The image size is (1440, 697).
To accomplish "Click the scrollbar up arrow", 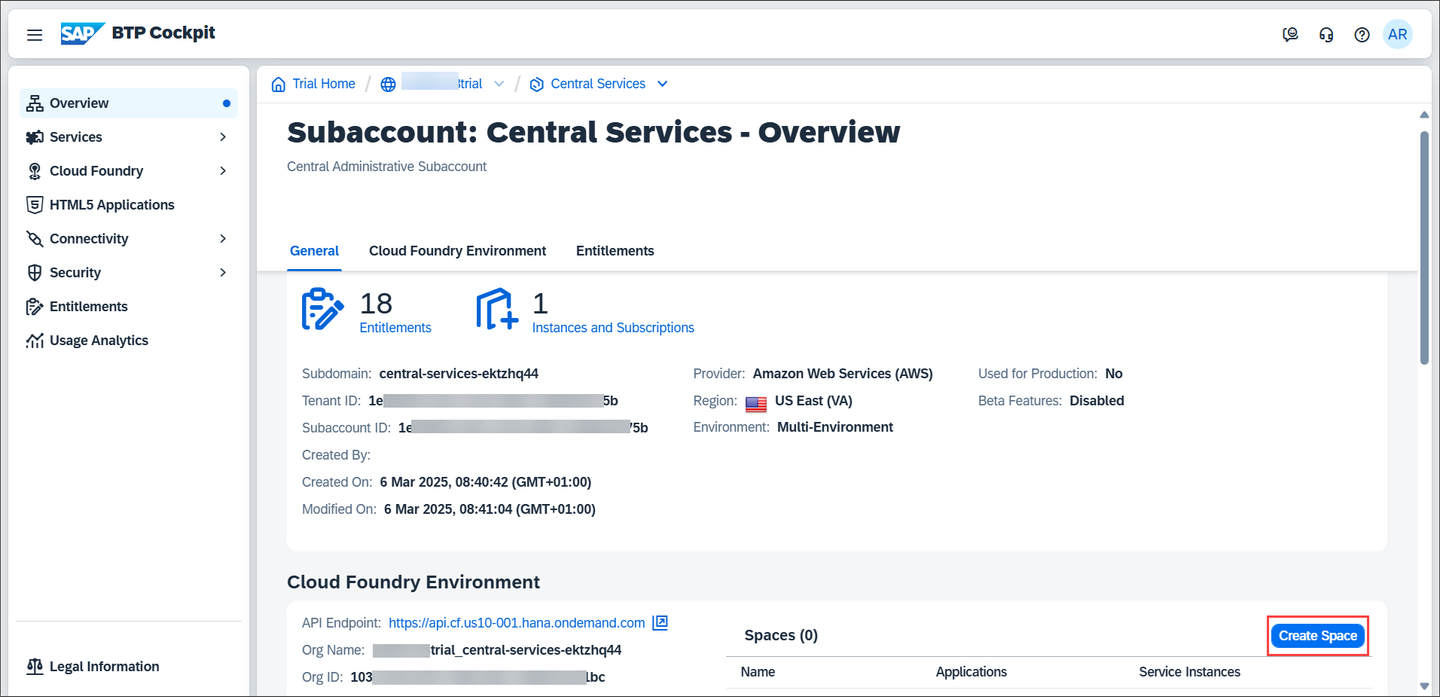I will [1424, 116].
